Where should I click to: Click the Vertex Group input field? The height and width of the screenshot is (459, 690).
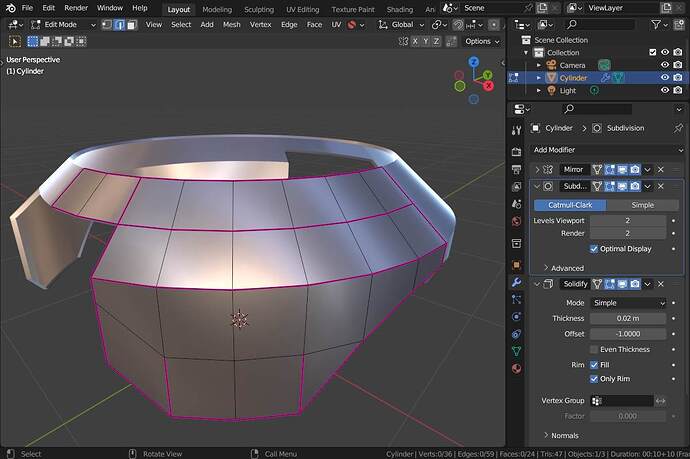coord(622,400)
